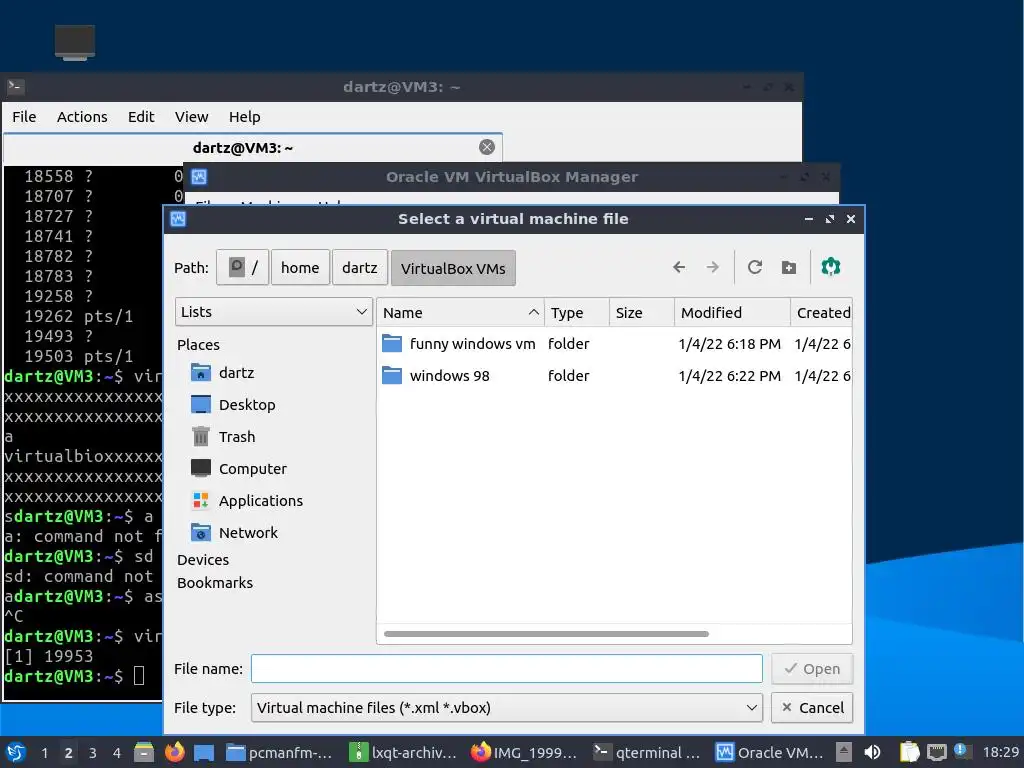Navigate to 'home' in path bar
The image size is (1024, 768).
click(x=300, y=268)
